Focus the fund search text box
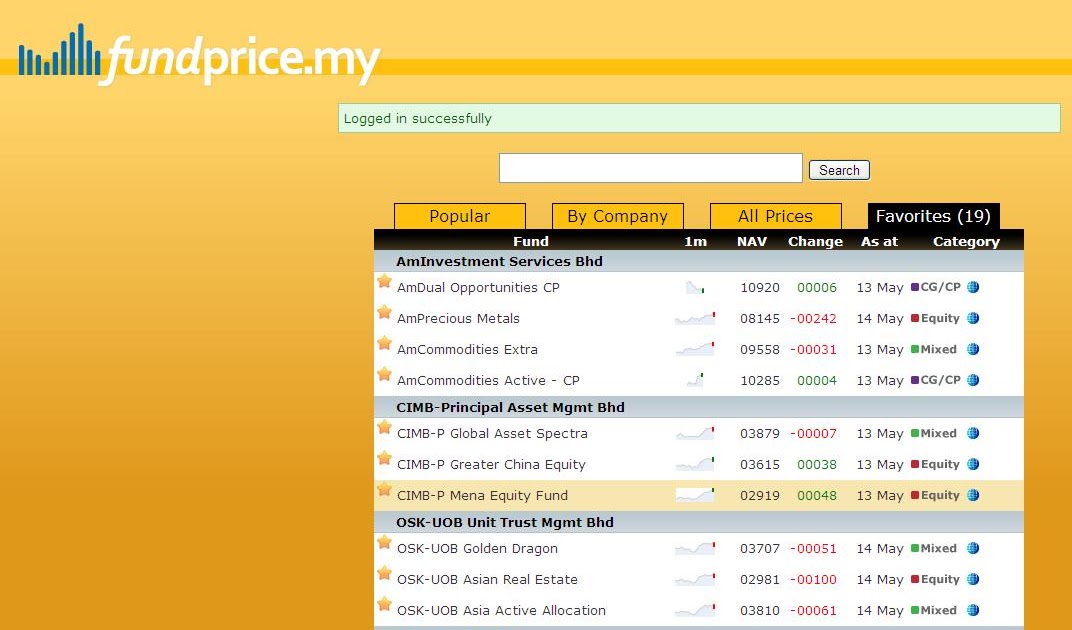 650,168
